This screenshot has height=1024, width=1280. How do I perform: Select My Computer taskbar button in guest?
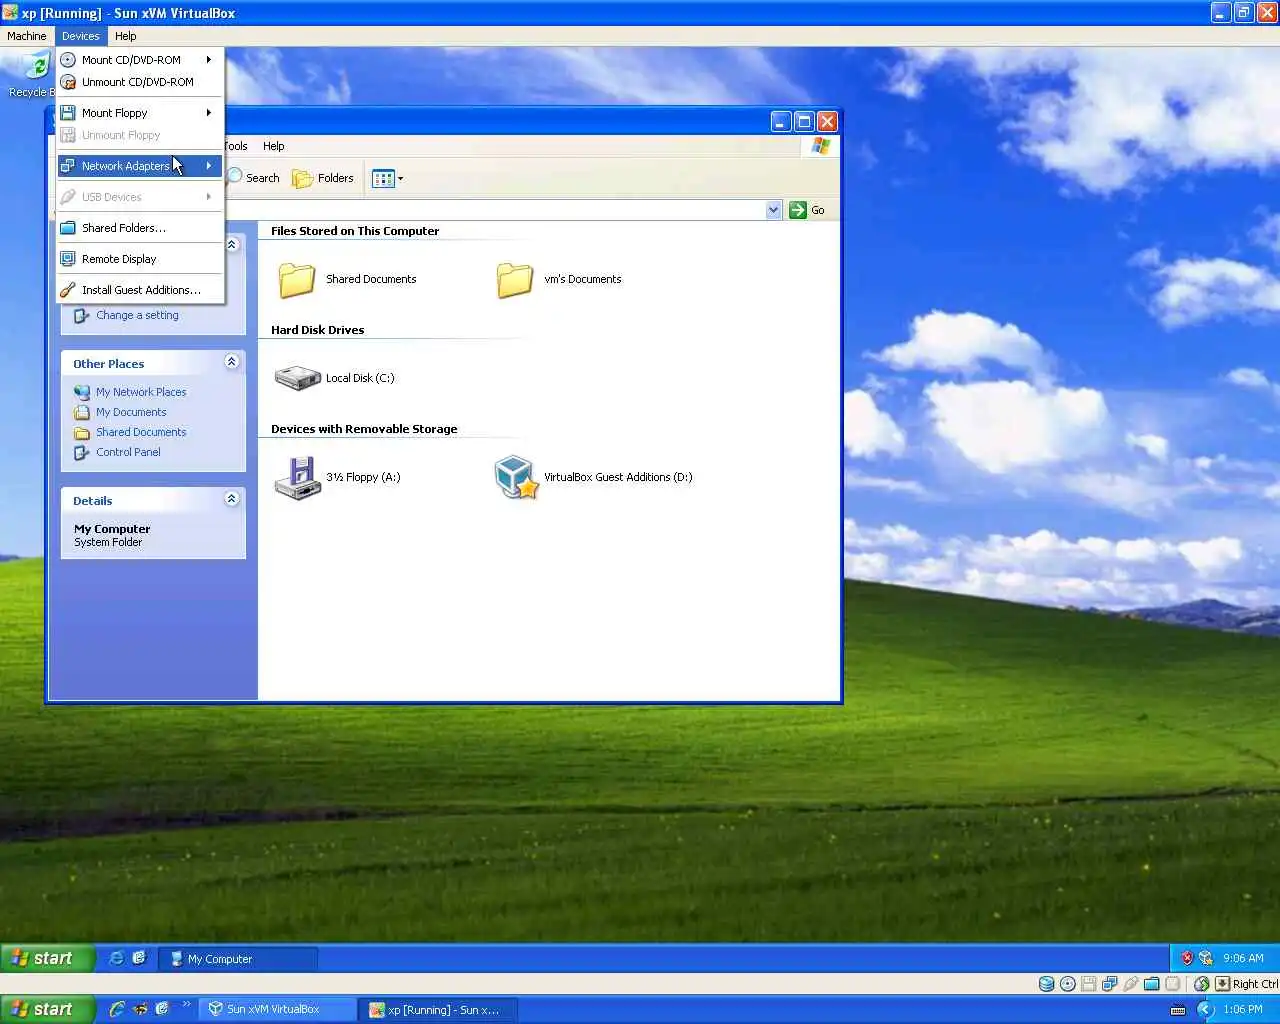[x=238, y=959]
